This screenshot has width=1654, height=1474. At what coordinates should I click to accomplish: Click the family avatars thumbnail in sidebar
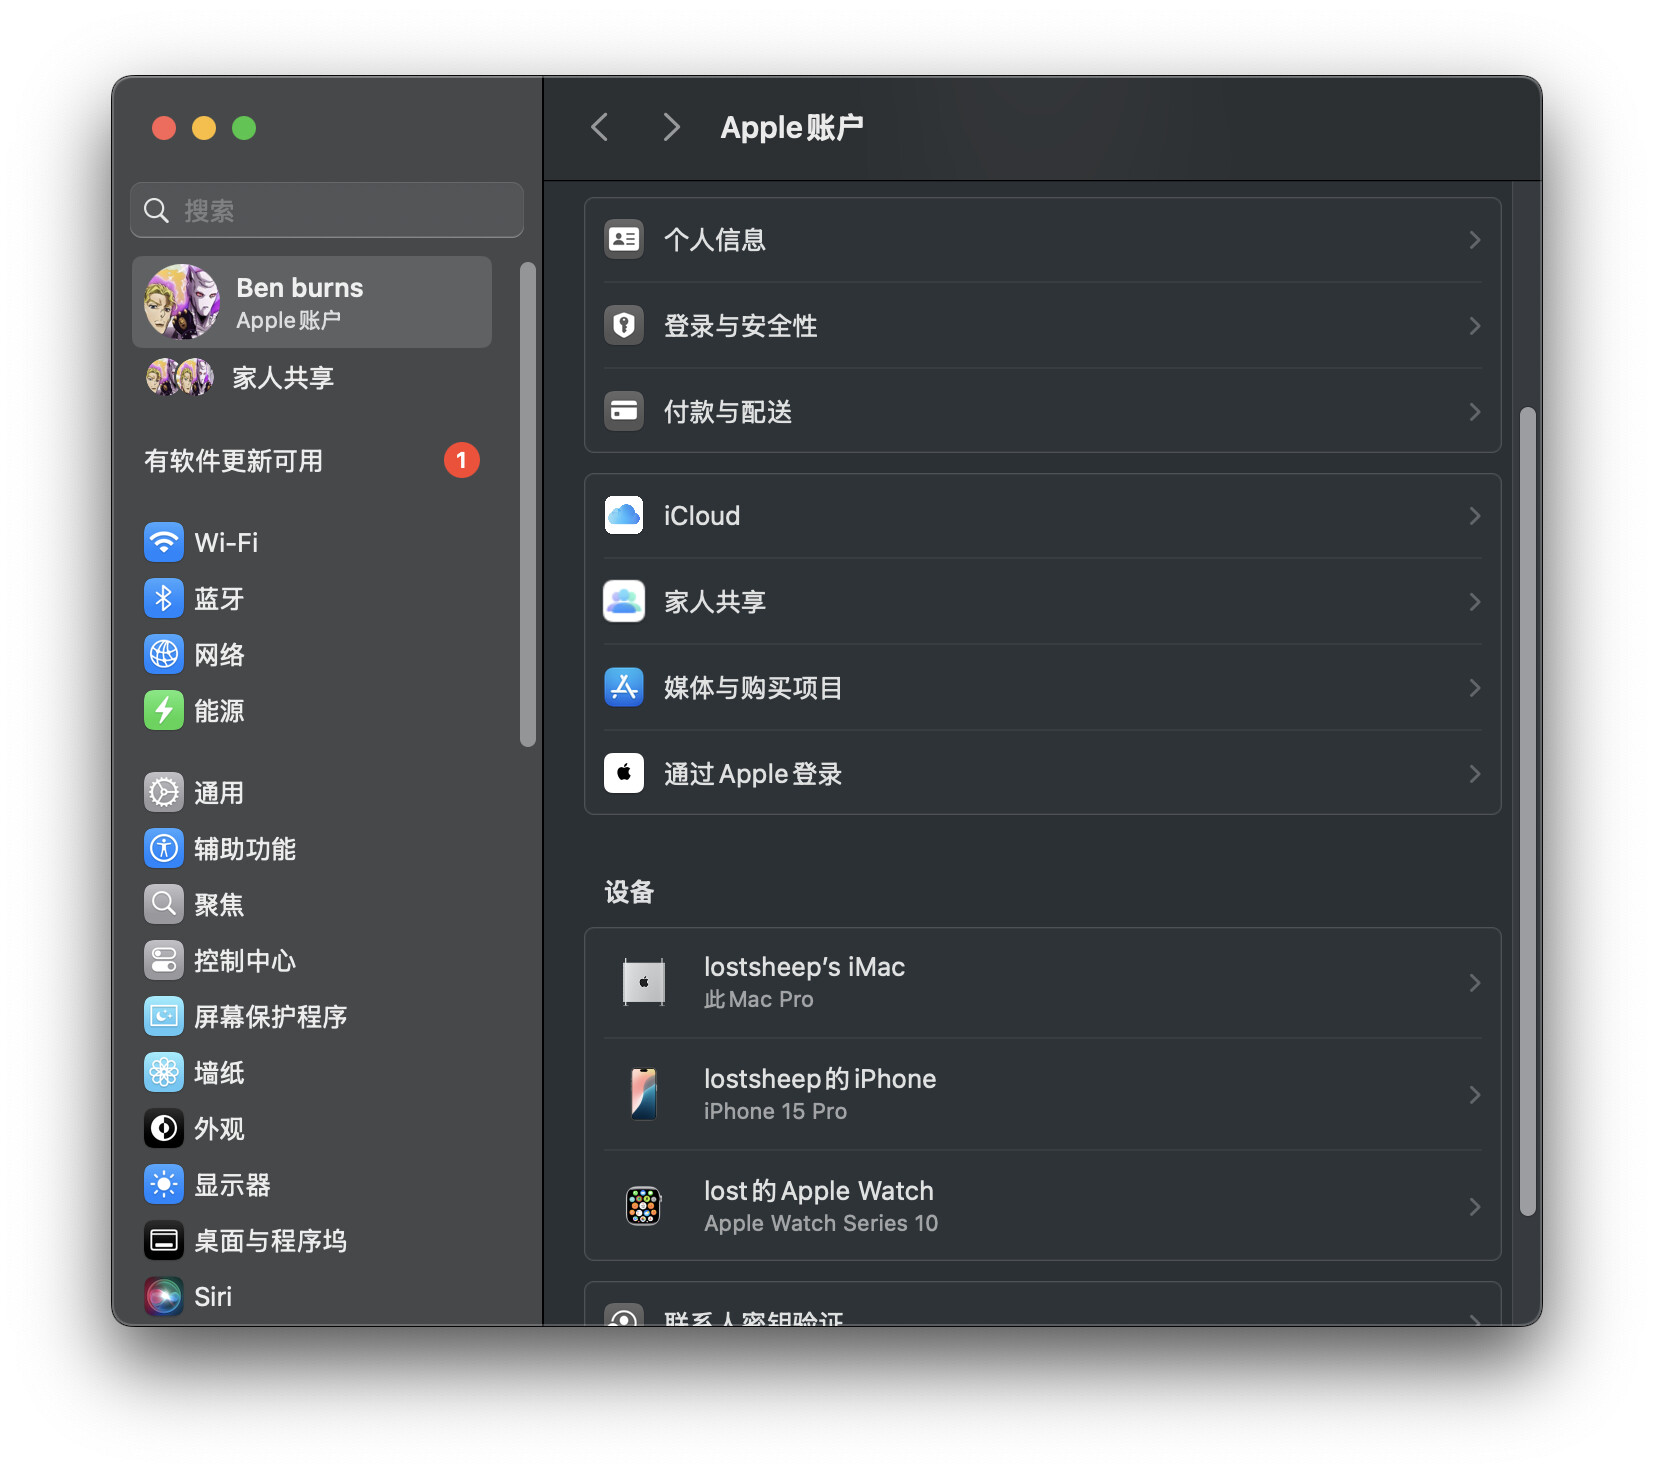click(180, 378)
